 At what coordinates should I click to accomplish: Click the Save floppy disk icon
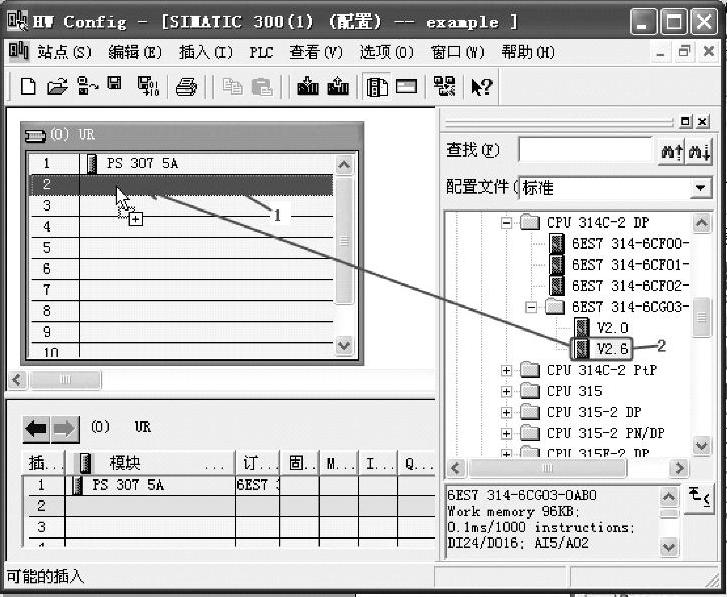[x=114, y=83]
